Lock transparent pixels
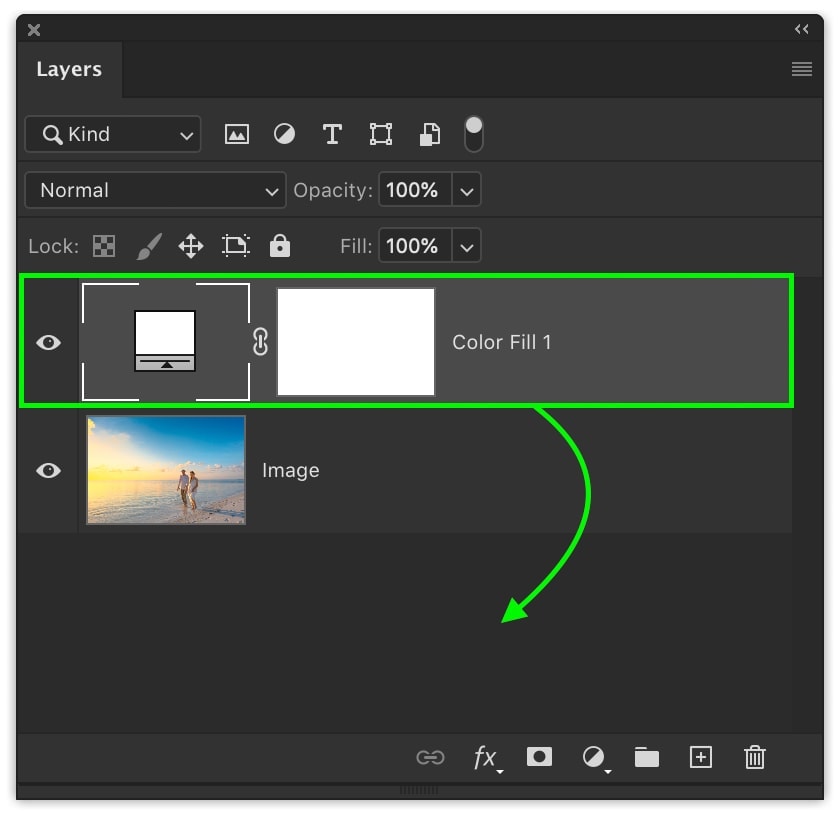This screenshot has height=816, width=838. click(x=104, y=245)
